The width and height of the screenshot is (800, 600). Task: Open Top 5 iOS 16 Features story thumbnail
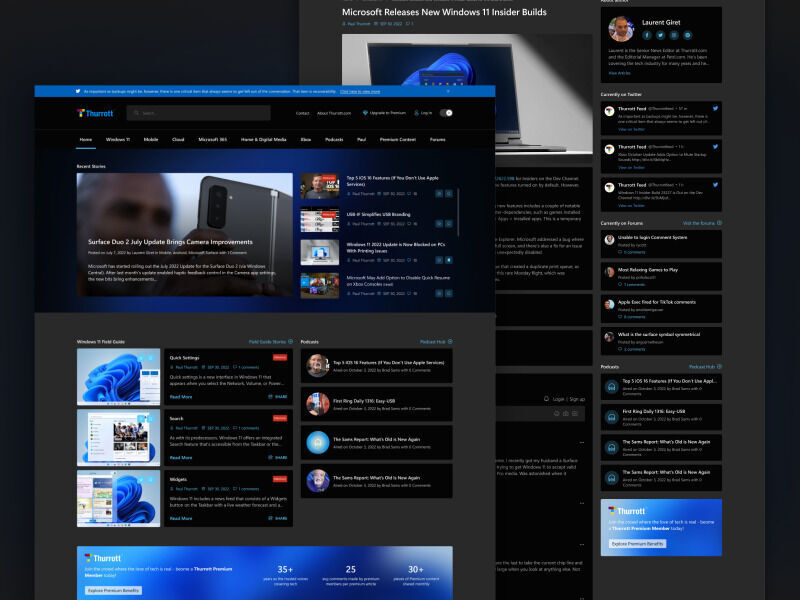(x=320, y=186)
